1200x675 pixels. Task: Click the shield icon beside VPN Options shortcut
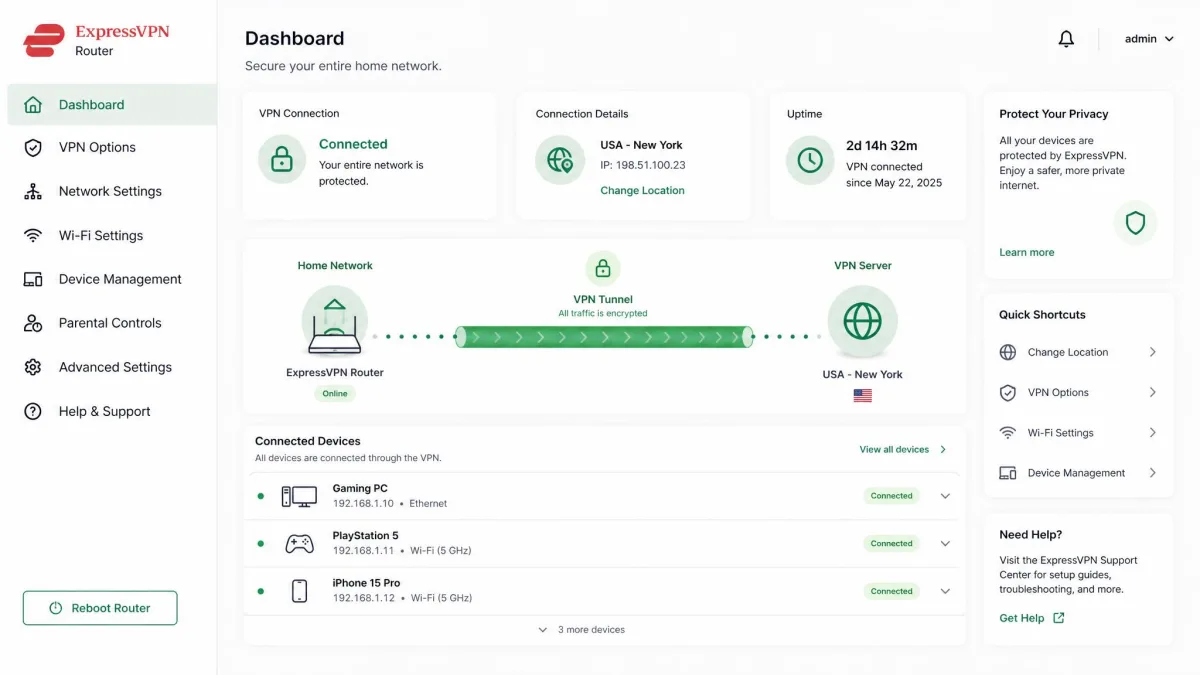(x=1008, y=393)
